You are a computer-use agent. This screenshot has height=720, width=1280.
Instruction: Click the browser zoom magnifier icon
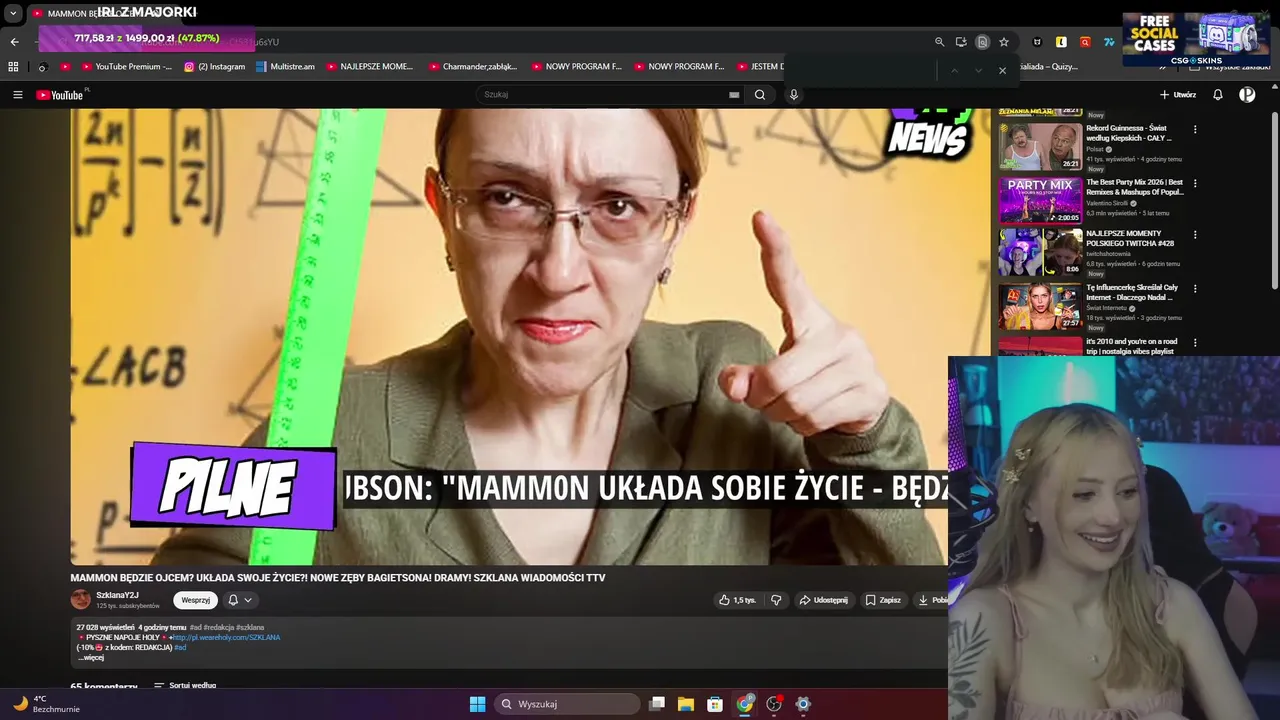coord(939,42)
